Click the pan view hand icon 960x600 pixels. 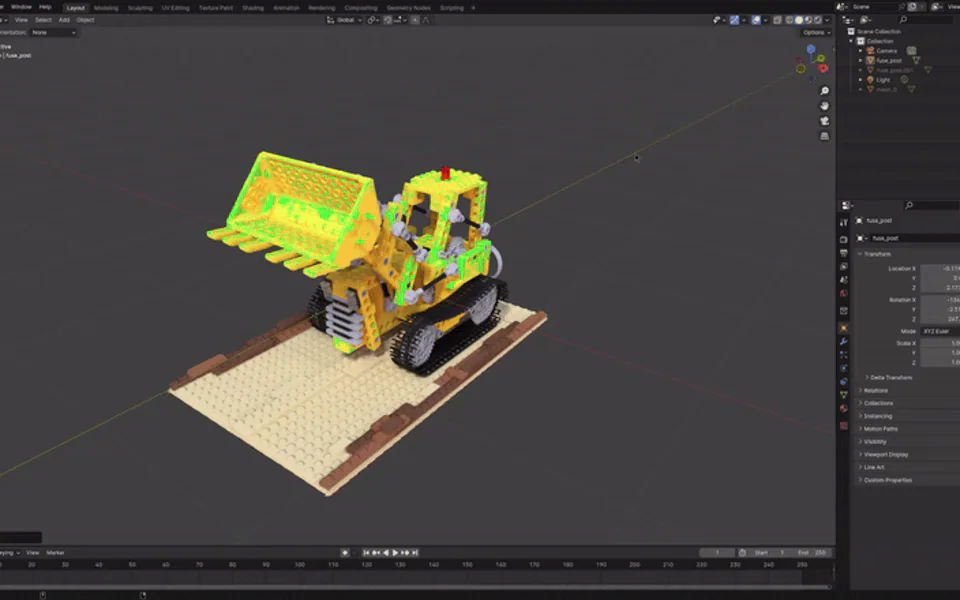coord(825,106)
